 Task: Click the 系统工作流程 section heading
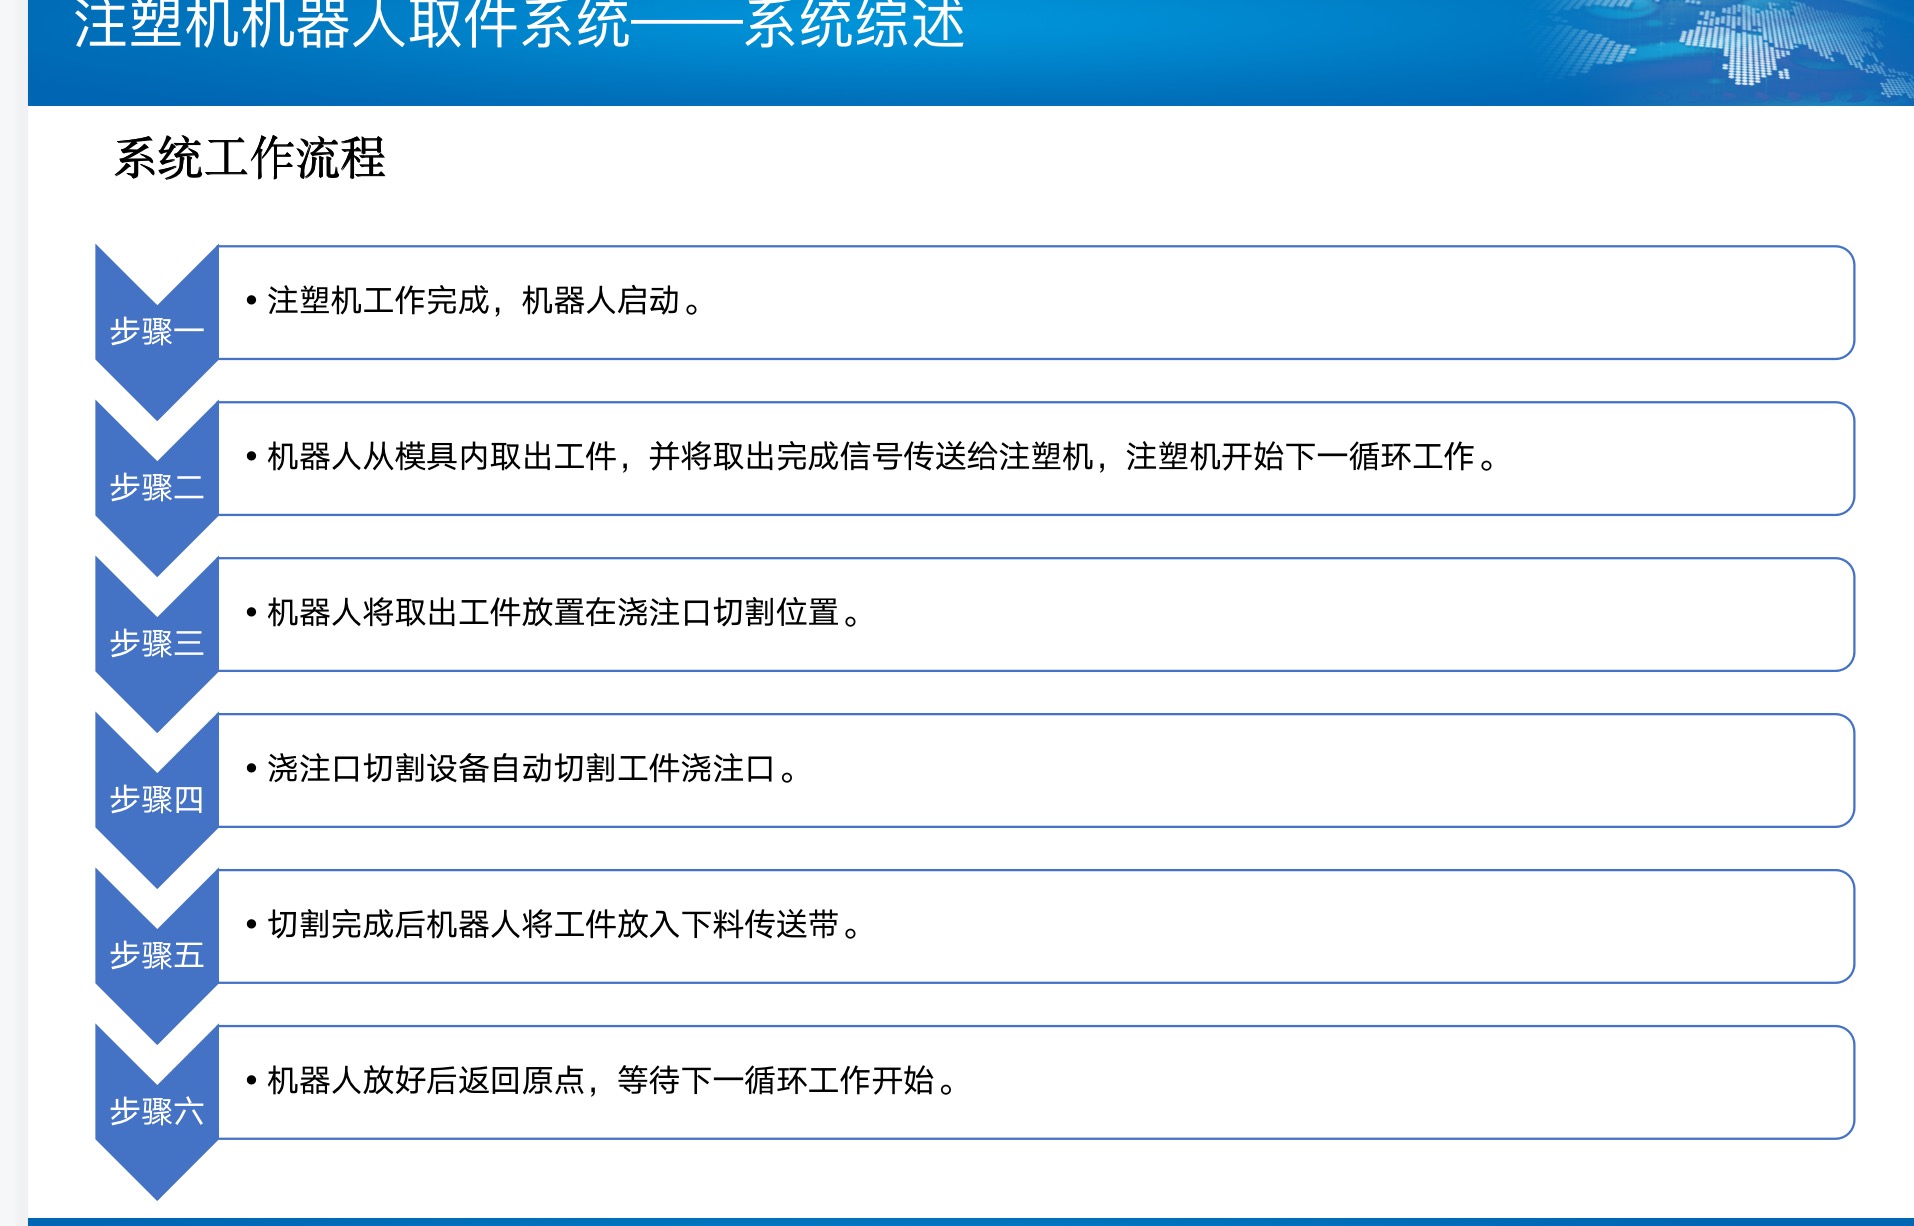[x=249, y=158]
